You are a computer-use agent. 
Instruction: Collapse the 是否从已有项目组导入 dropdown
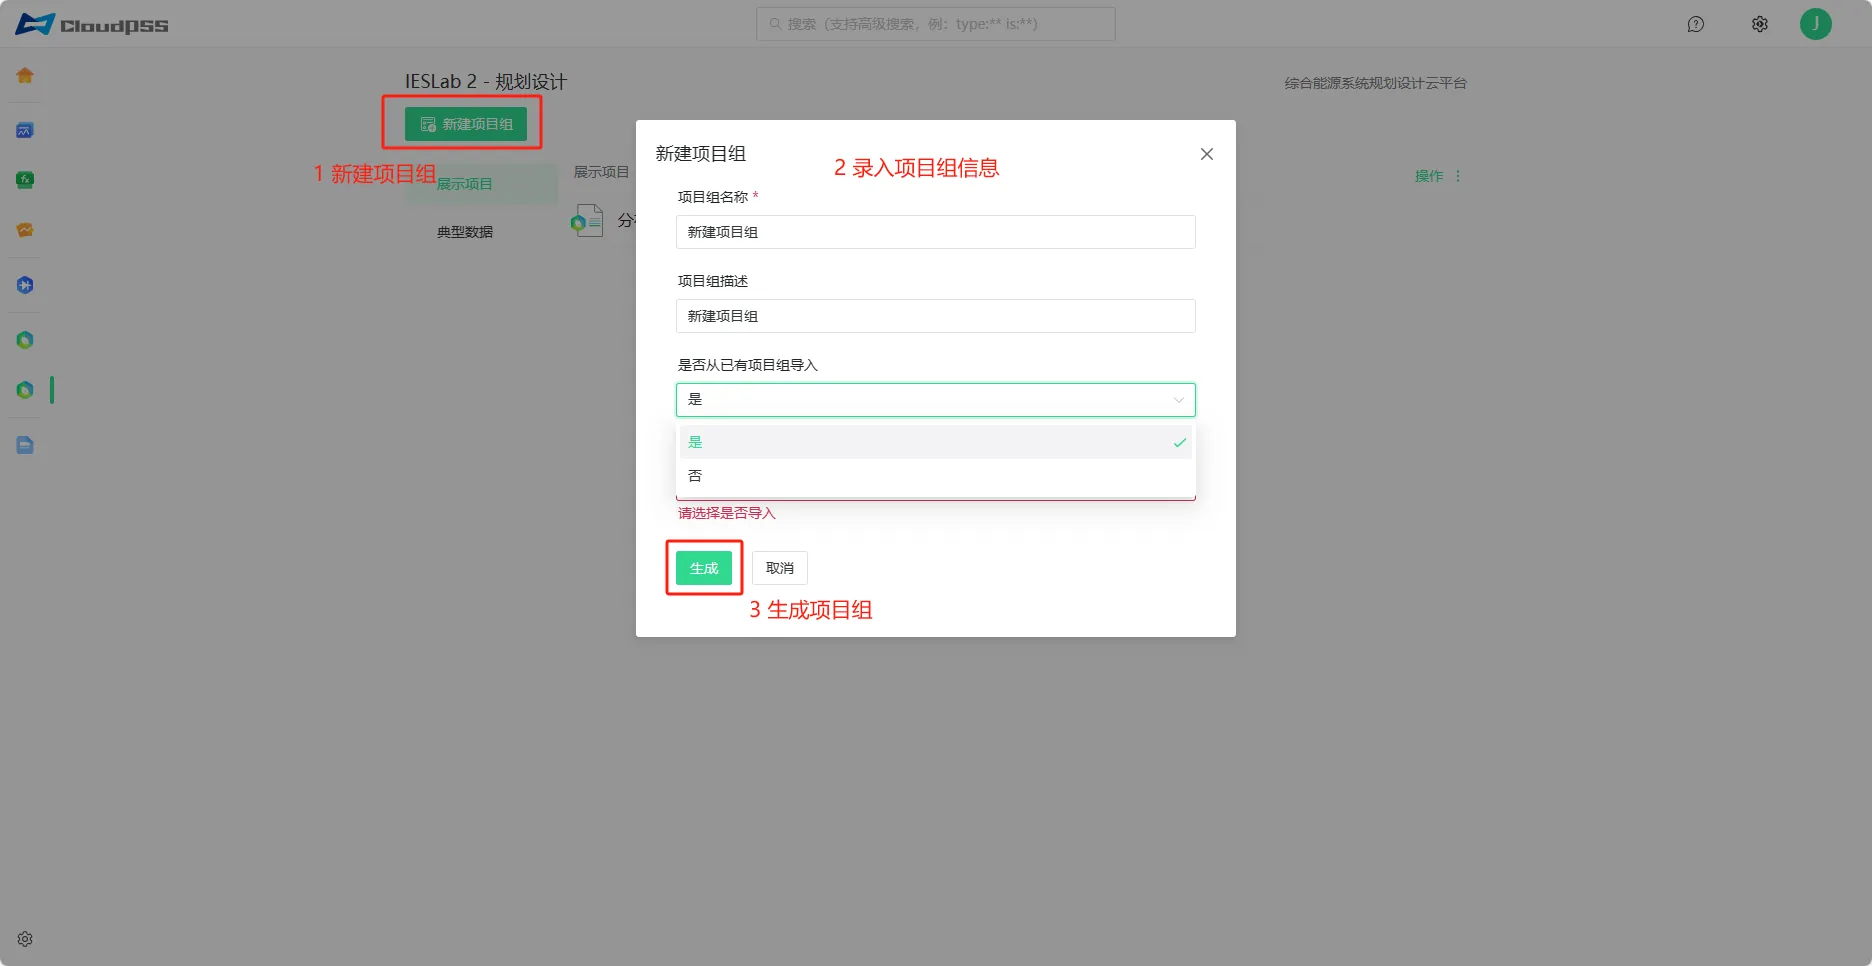point(936,400)
